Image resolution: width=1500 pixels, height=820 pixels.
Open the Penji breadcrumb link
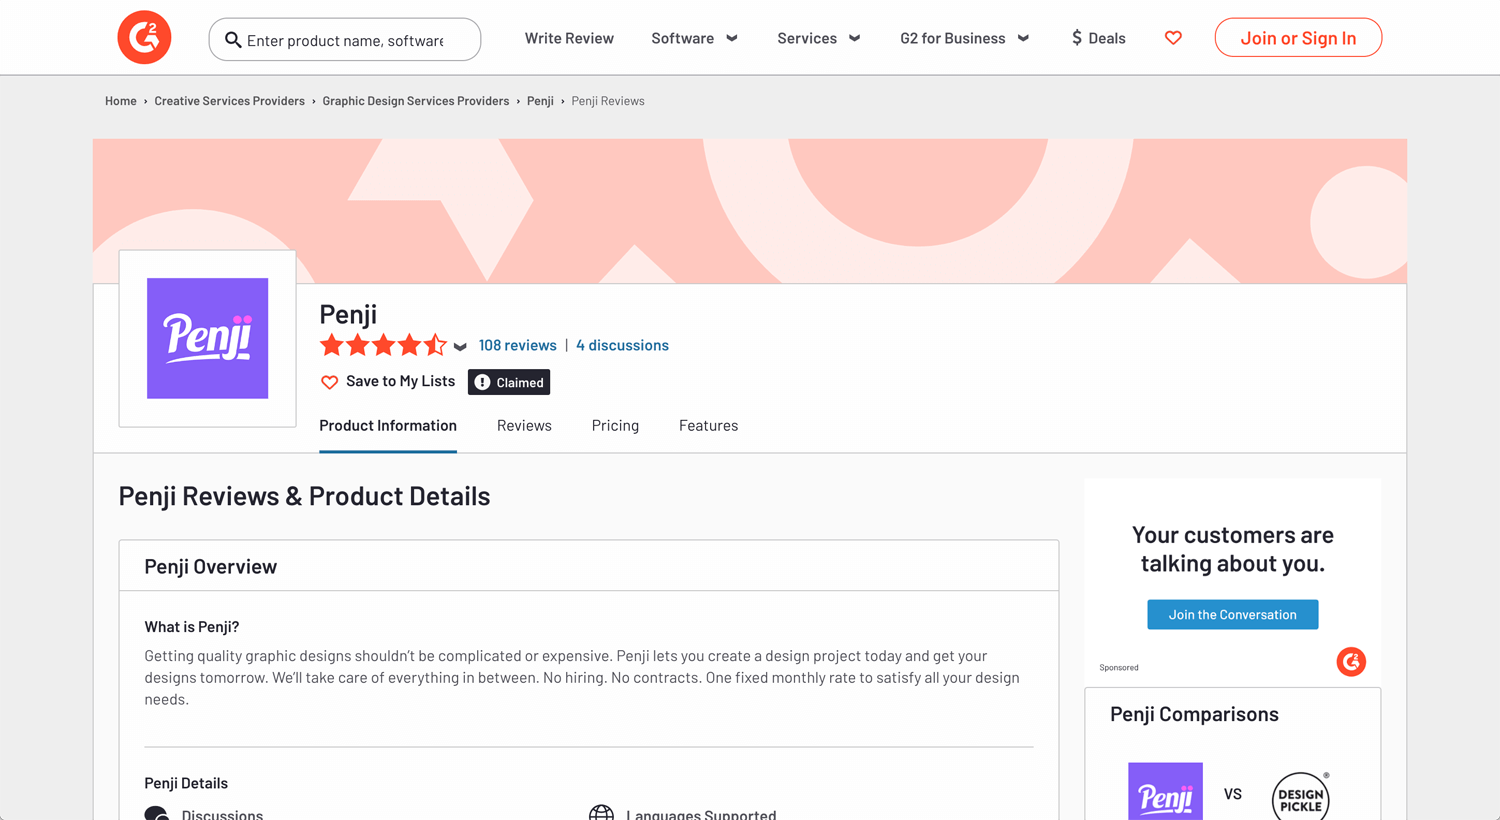540,101
